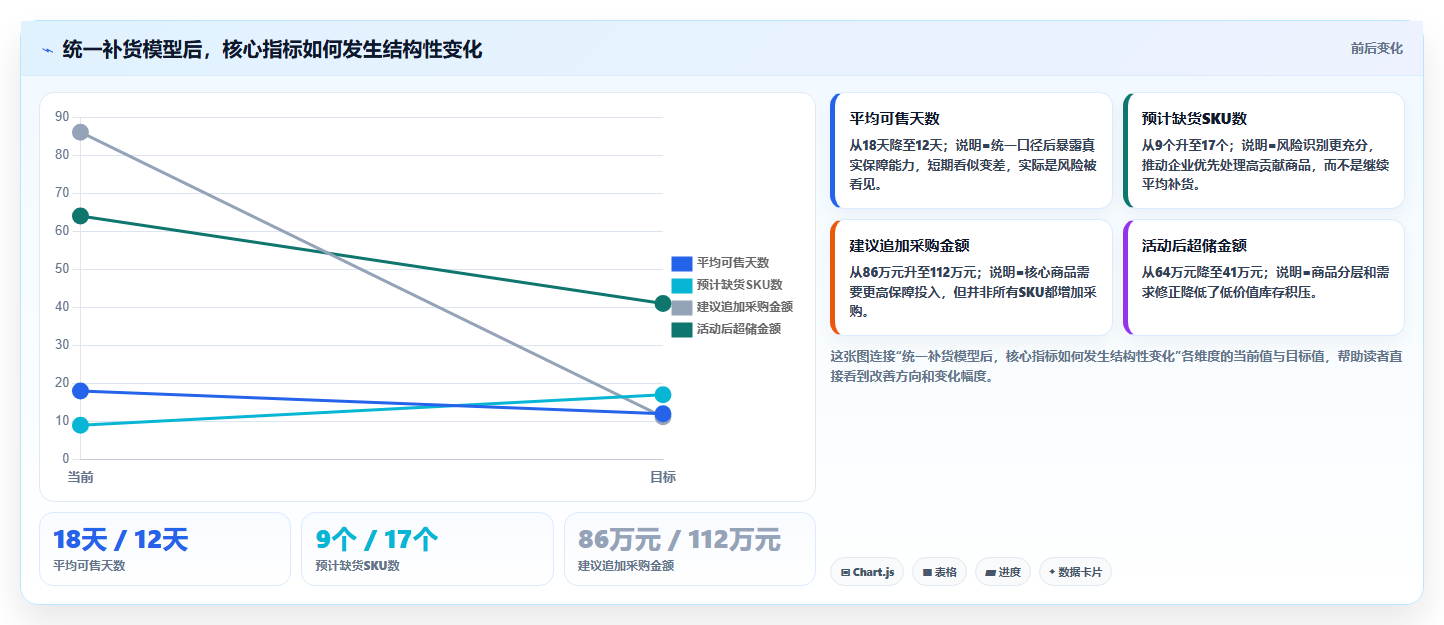Image resolution: width=1444 pixels, height=625 pixels.
Task: Click the 预计缺货SKU数 data point at 当前
Action: click(81, 425)
